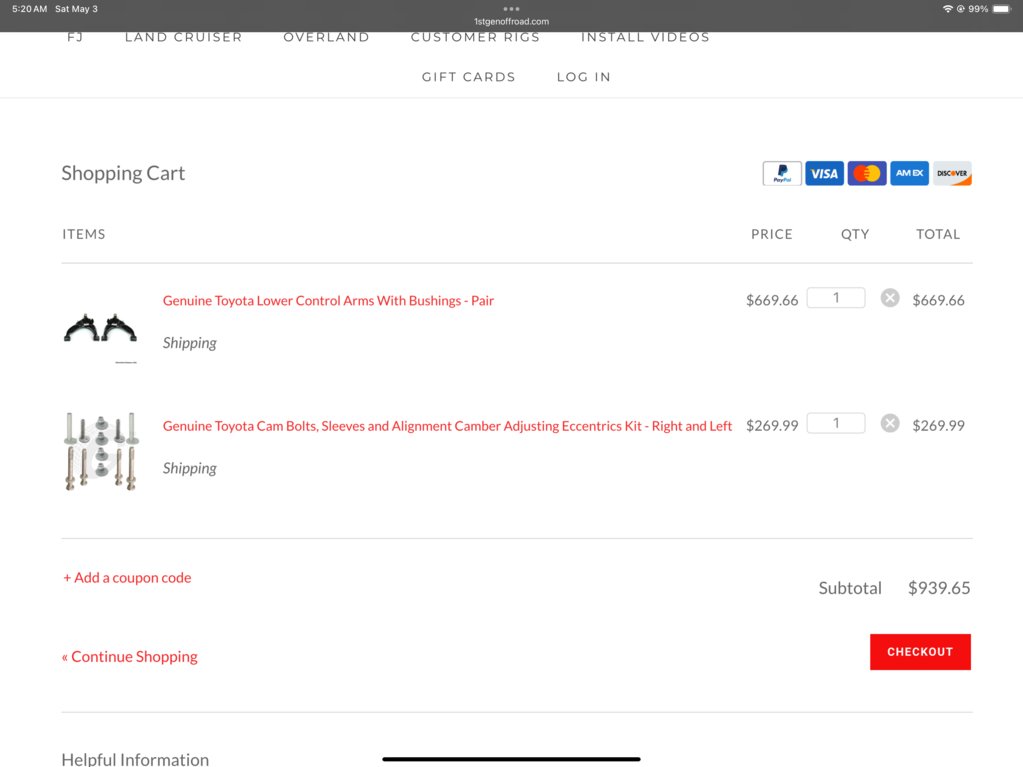
Task: Remove Cam Bolts kit from cart
Action: (890, 423)
